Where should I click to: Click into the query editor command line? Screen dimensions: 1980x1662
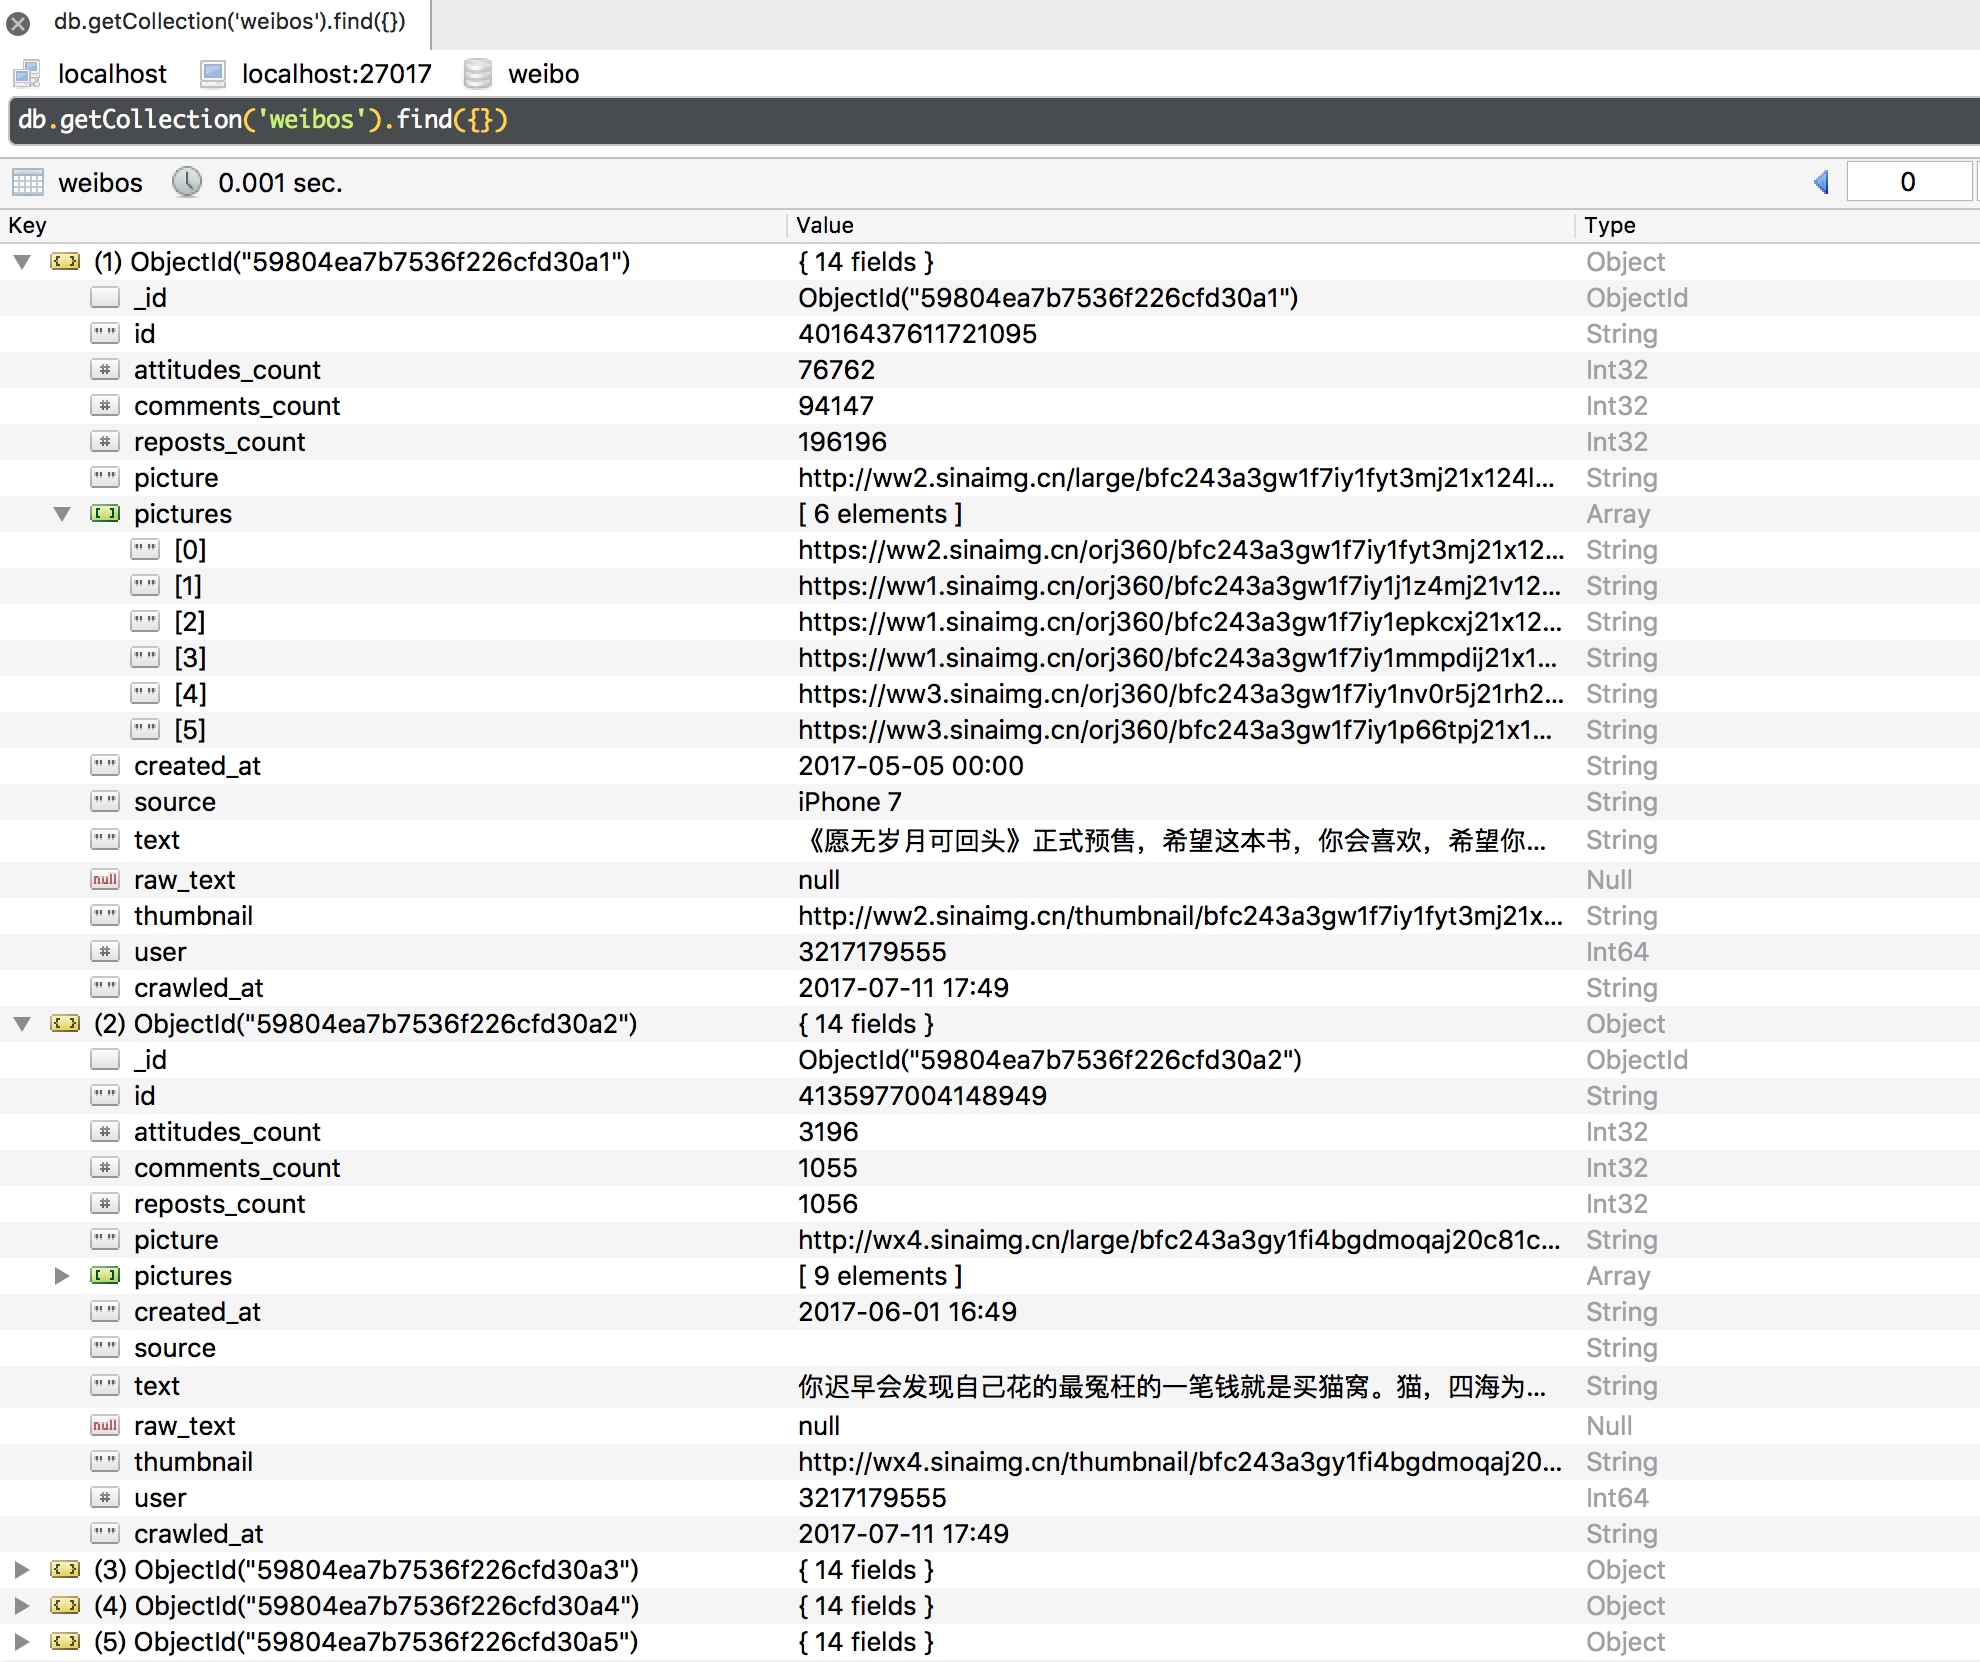coord(994,120)
